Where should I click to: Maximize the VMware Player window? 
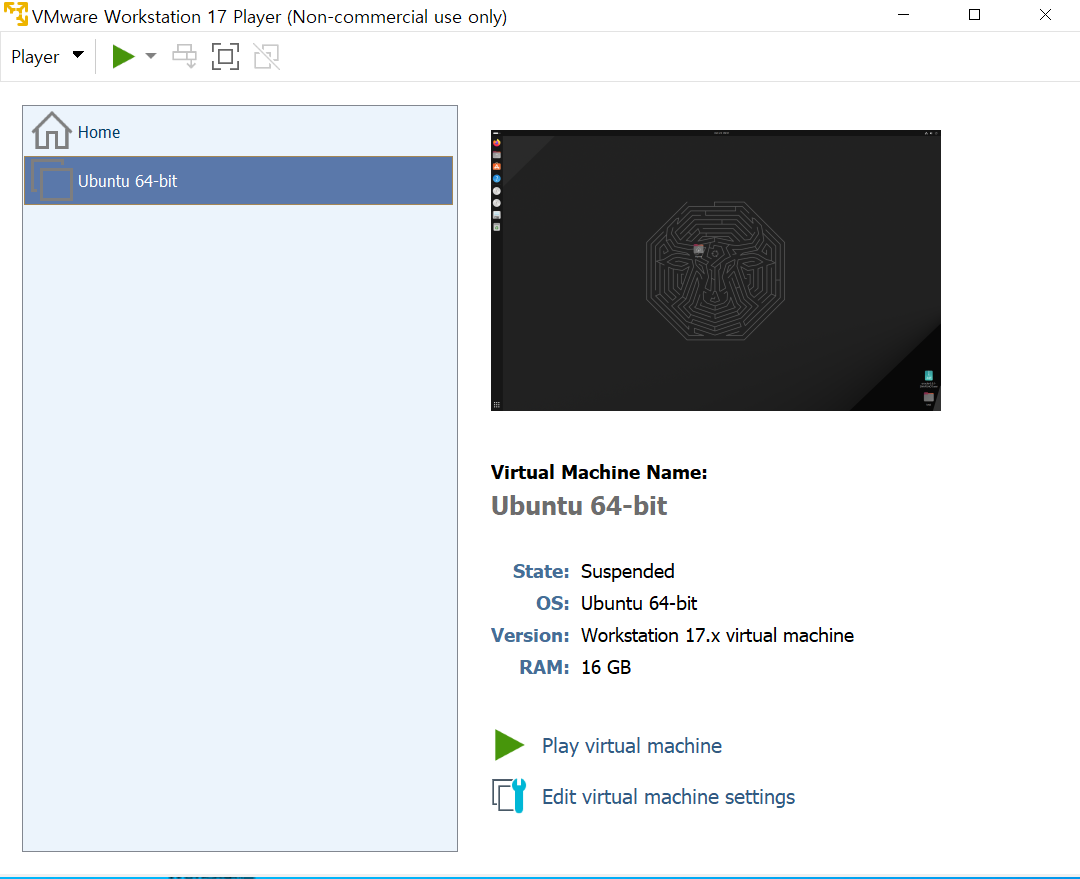974,14
